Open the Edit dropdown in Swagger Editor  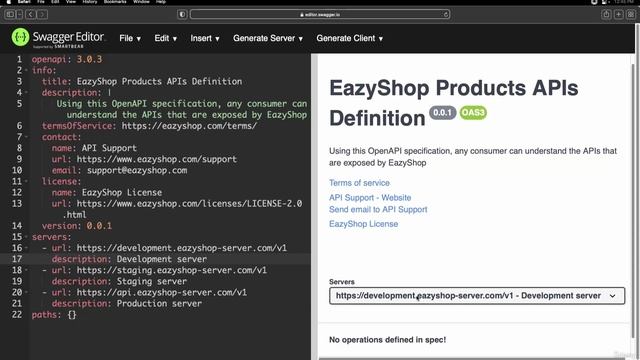click(x=165, y=38)
